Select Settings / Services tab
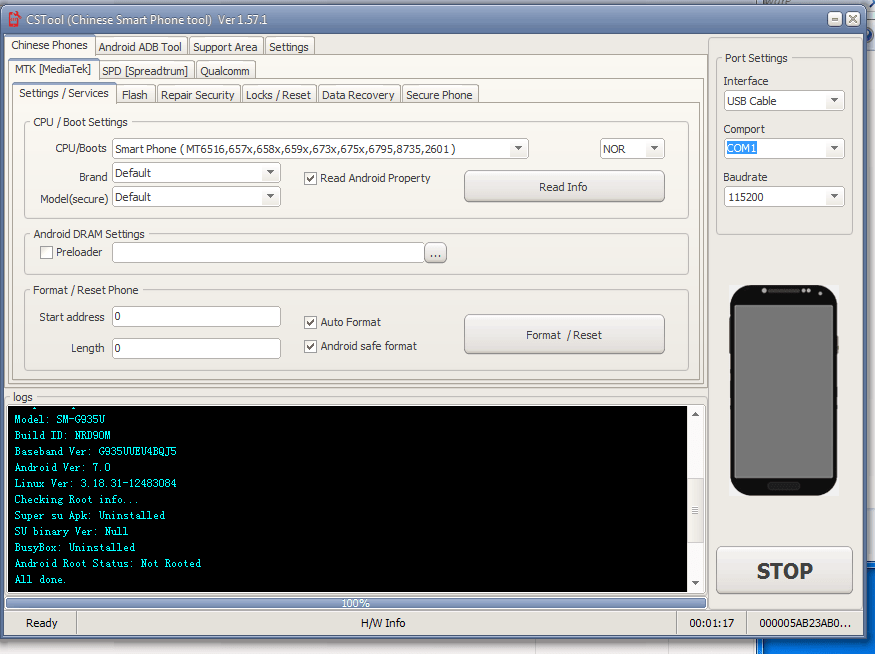 click(x=64, y=93)
